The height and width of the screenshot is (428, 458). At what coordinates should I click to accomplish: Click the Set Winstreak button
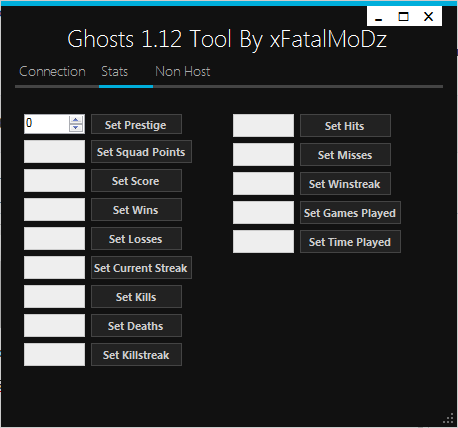coord(345,184)
